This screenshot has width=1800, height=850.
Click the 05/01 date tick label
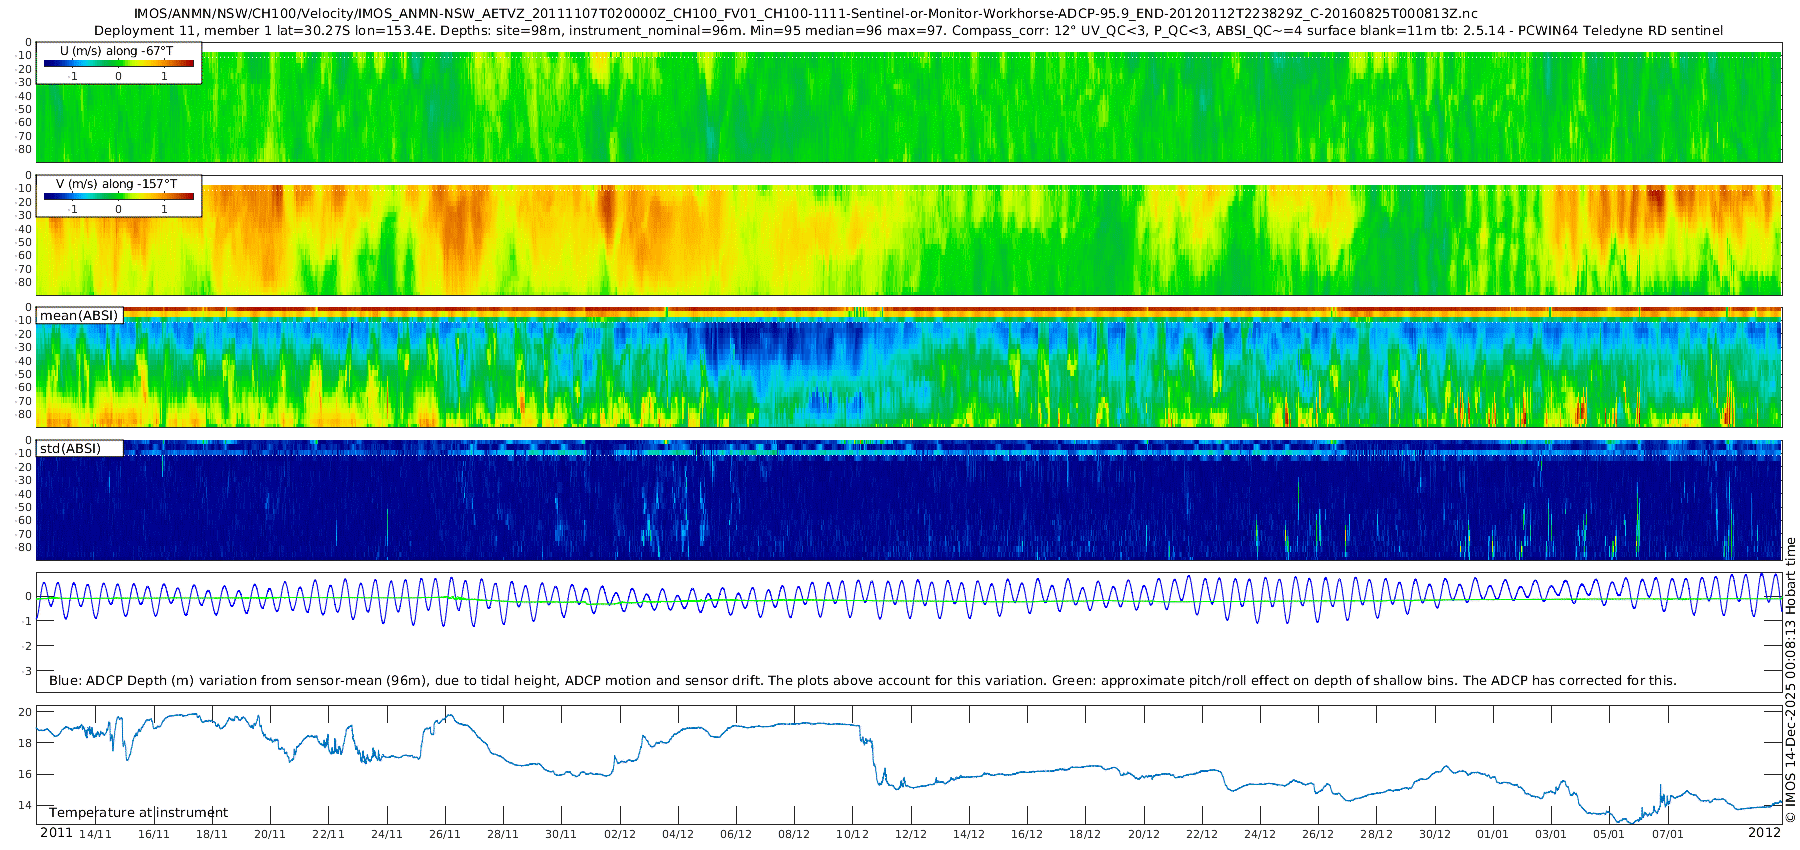click(1609, 834)
